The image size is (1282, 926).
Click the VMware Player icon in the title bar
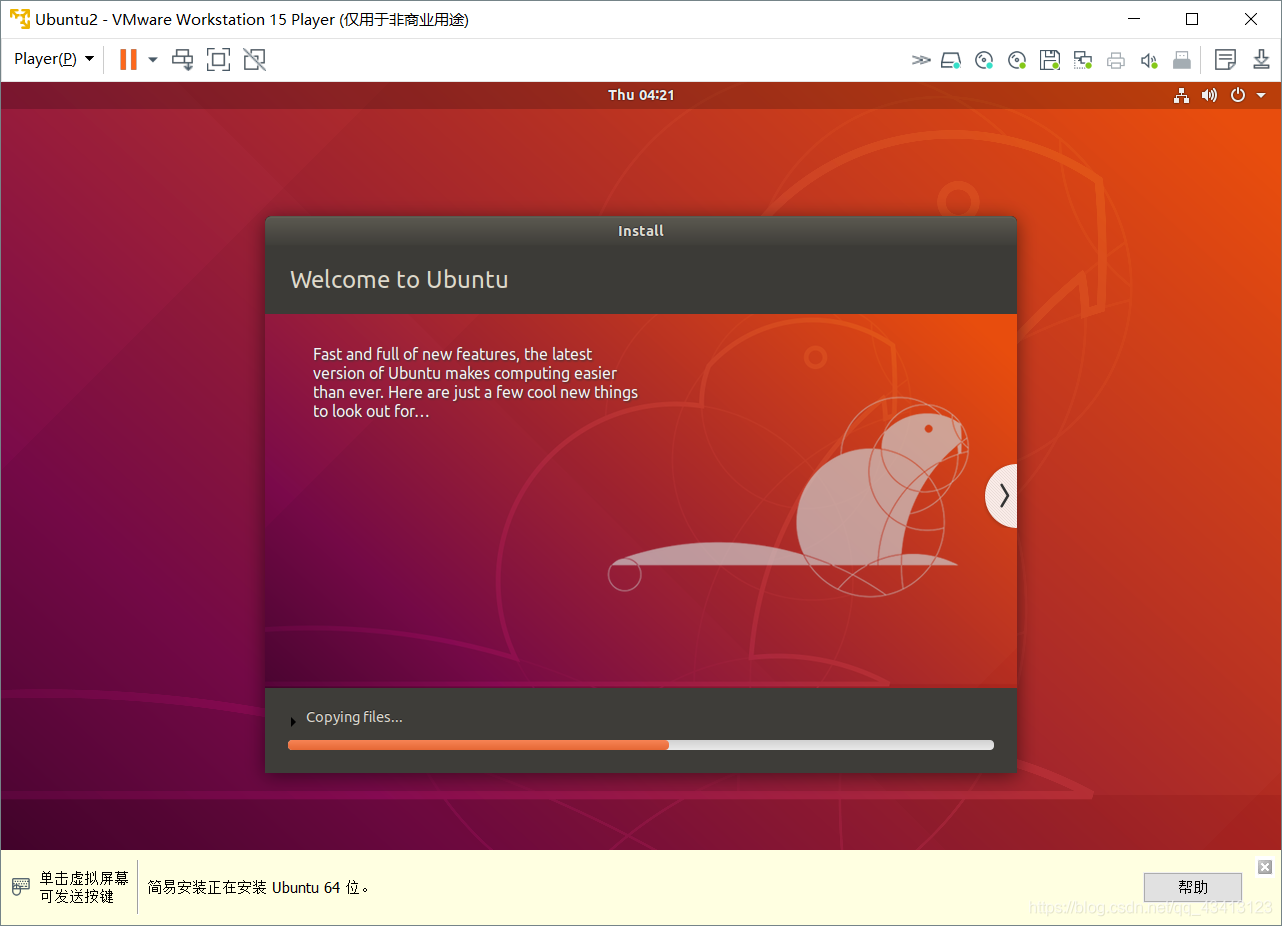tap(19, 19)
